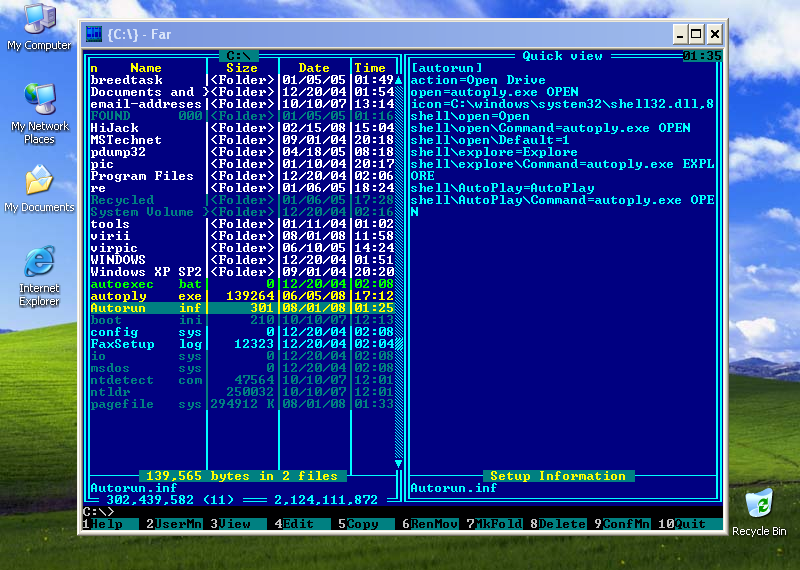Select the pic folder
This screenshot has height=570, width=800.
tap(242, 164)
